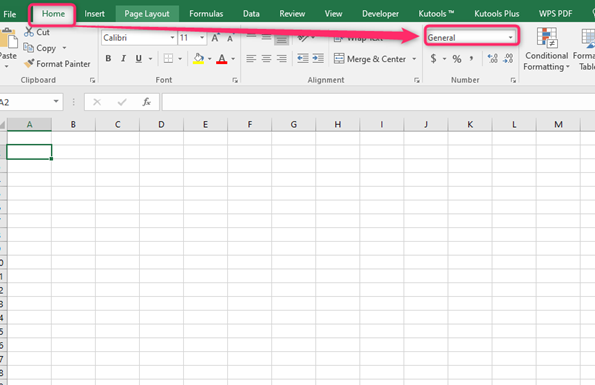
Task: Select column K header
Action: coord(470,124)
